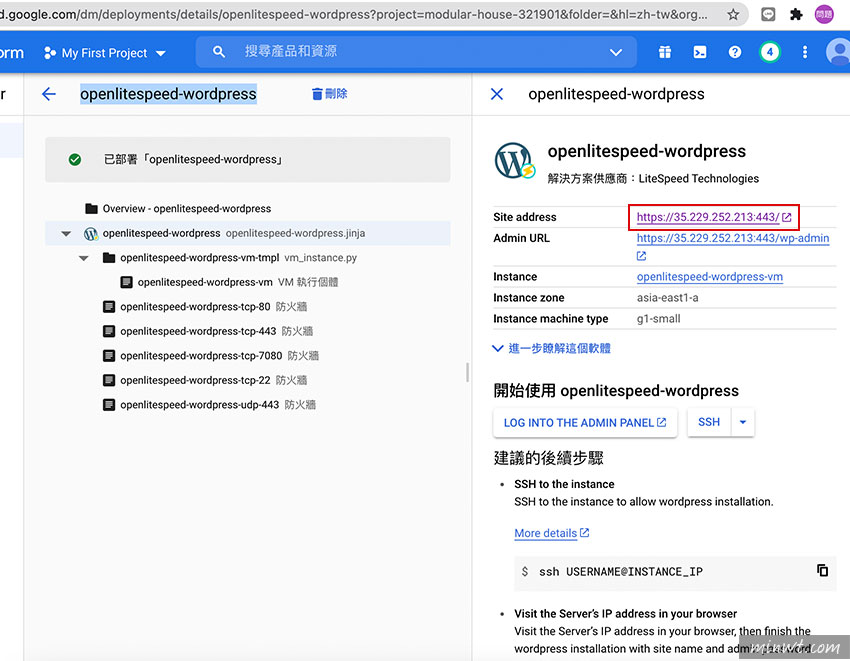This screenshot has height=661, width=850.
Task: Click the resource icon for openlitespeed-wordpress-tcp-7080
Action: pyautogui.click(x=109, y=356)
